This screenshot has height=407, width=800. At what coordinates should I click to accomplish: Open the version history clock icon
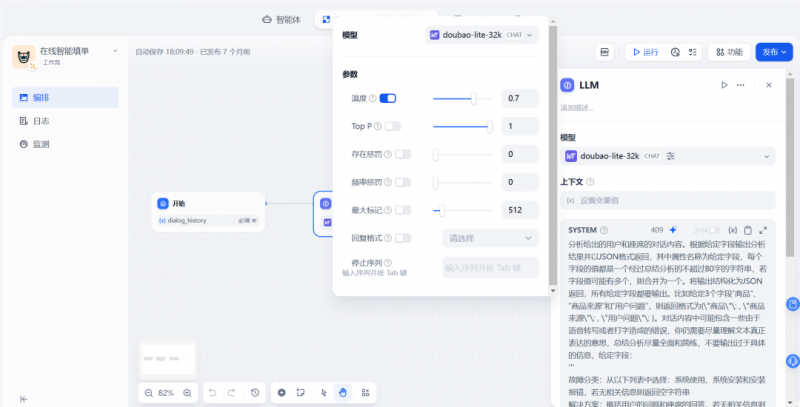coord(255,393)
